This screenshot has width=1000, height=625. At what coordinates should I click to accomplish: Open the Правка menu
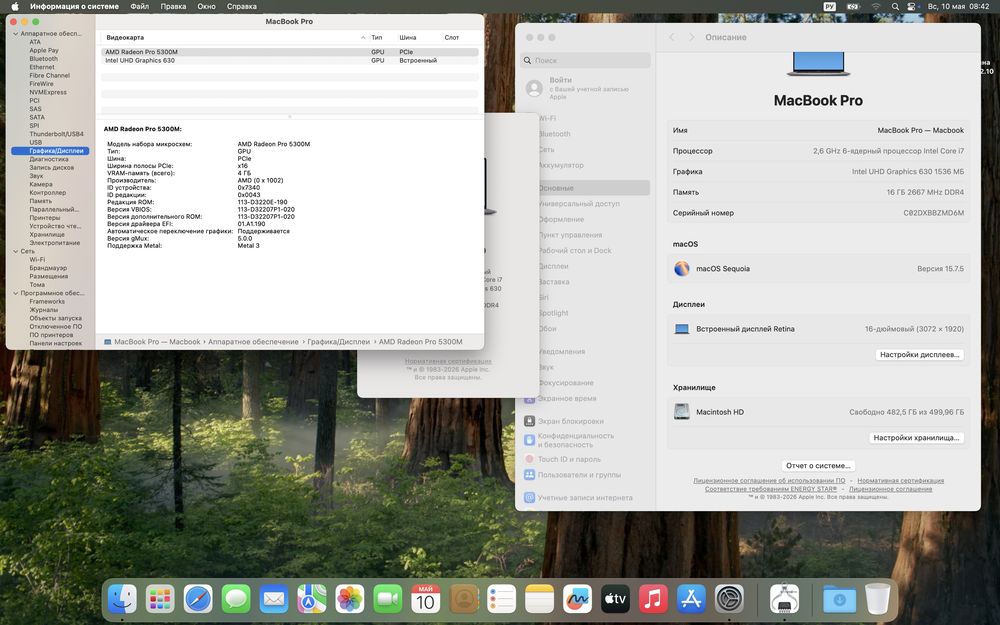point(173,6)
